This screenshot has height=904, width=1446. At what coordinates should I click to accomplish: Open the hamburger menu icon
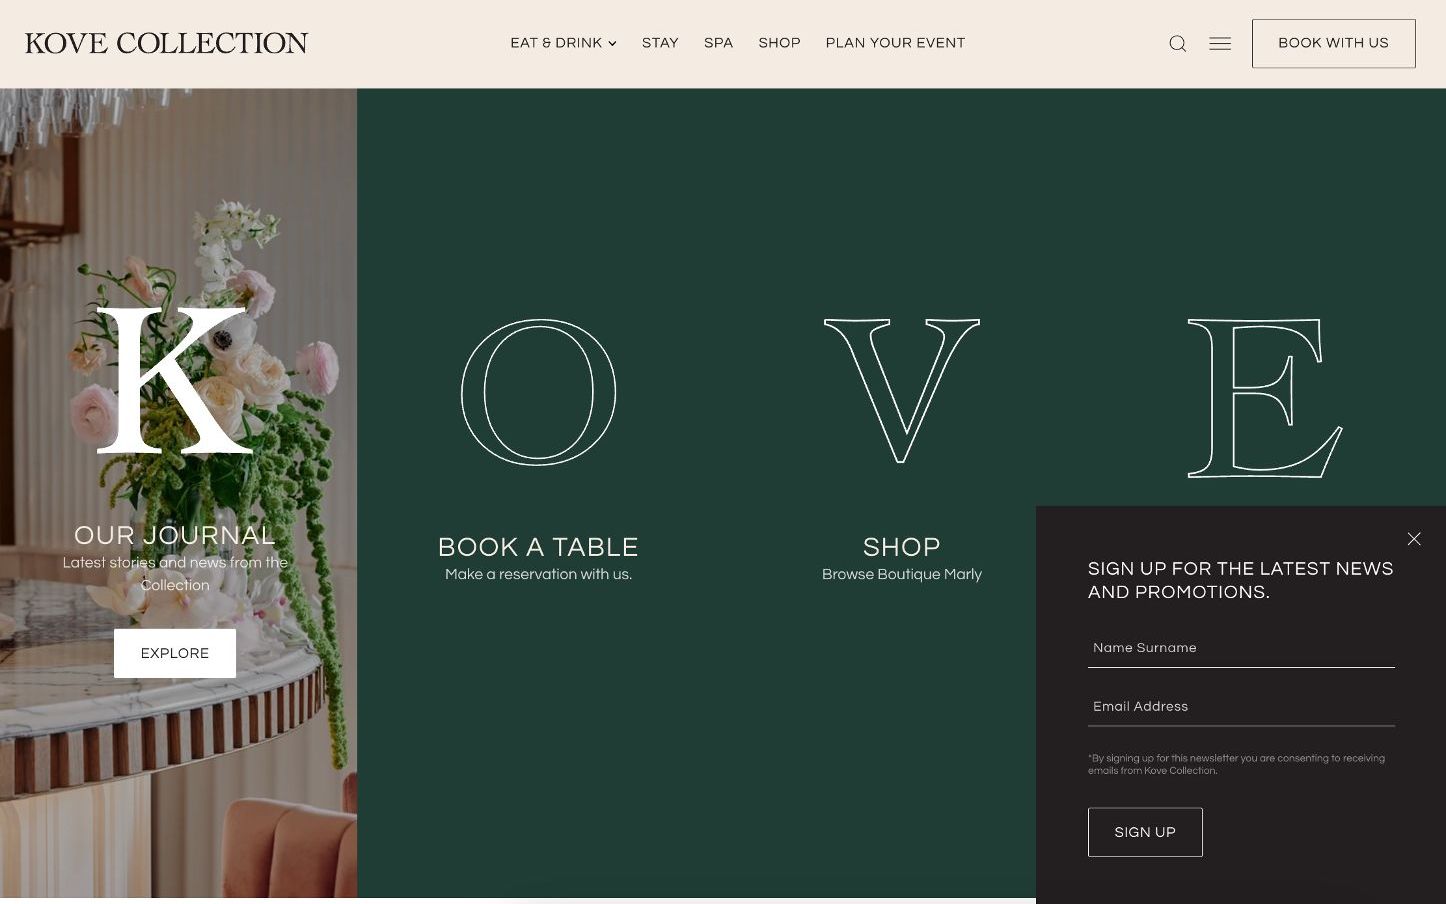1220,44
